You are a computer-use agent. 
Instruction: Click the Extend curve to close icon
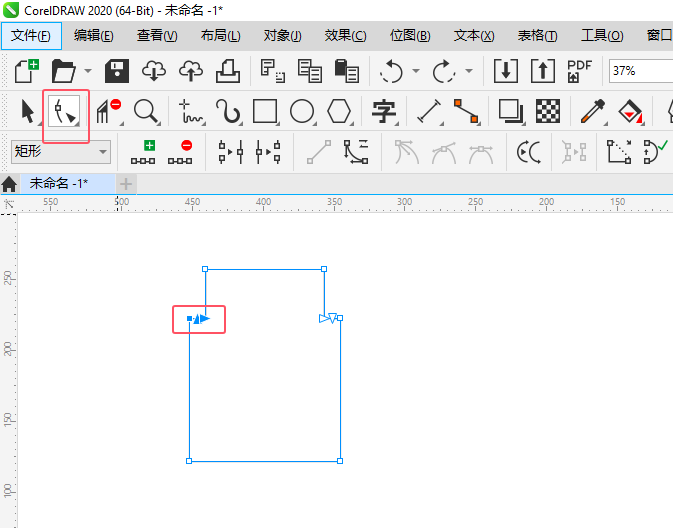coord(618,152)
